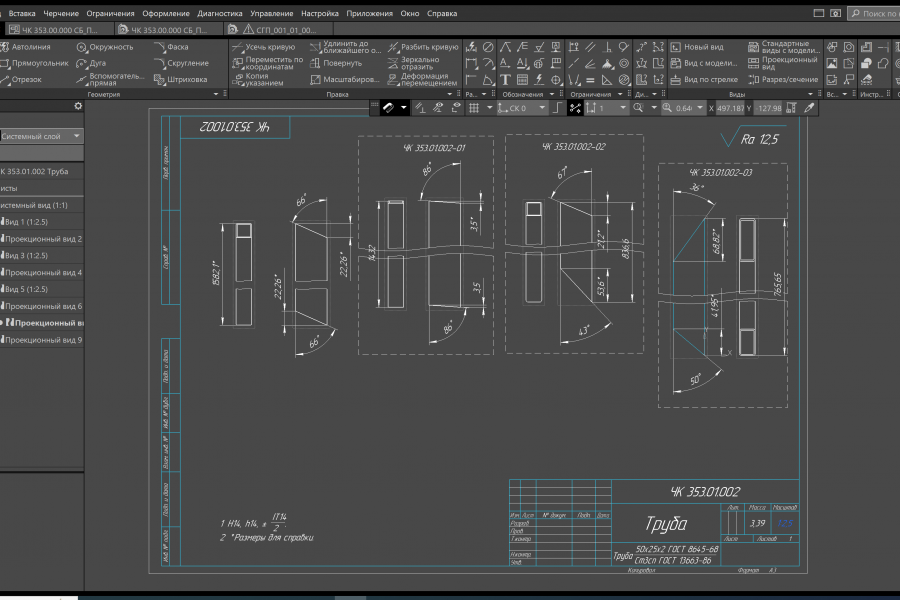
Task: Expand the Геометрия panel arrow
Action: tap(216, 94)
